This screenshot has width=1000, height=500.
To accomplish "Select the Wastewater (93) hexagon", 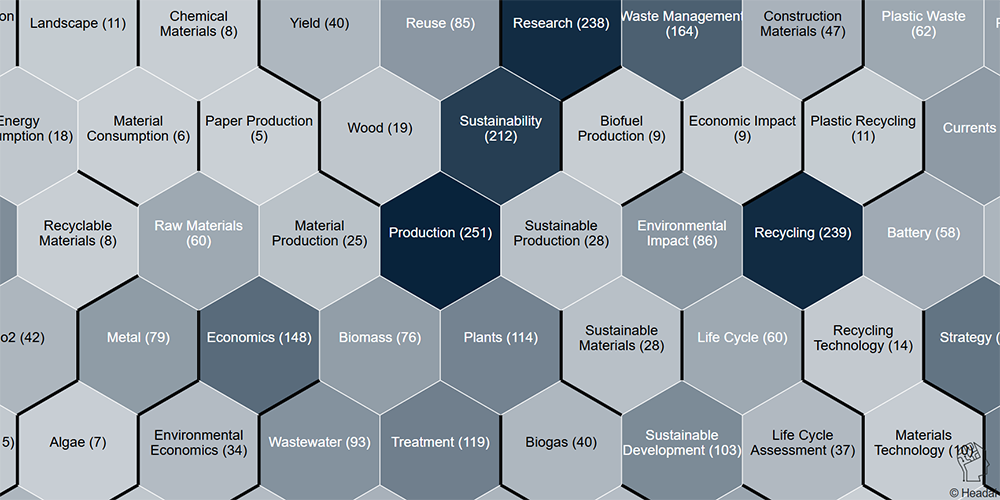I will tap(319, 443).
